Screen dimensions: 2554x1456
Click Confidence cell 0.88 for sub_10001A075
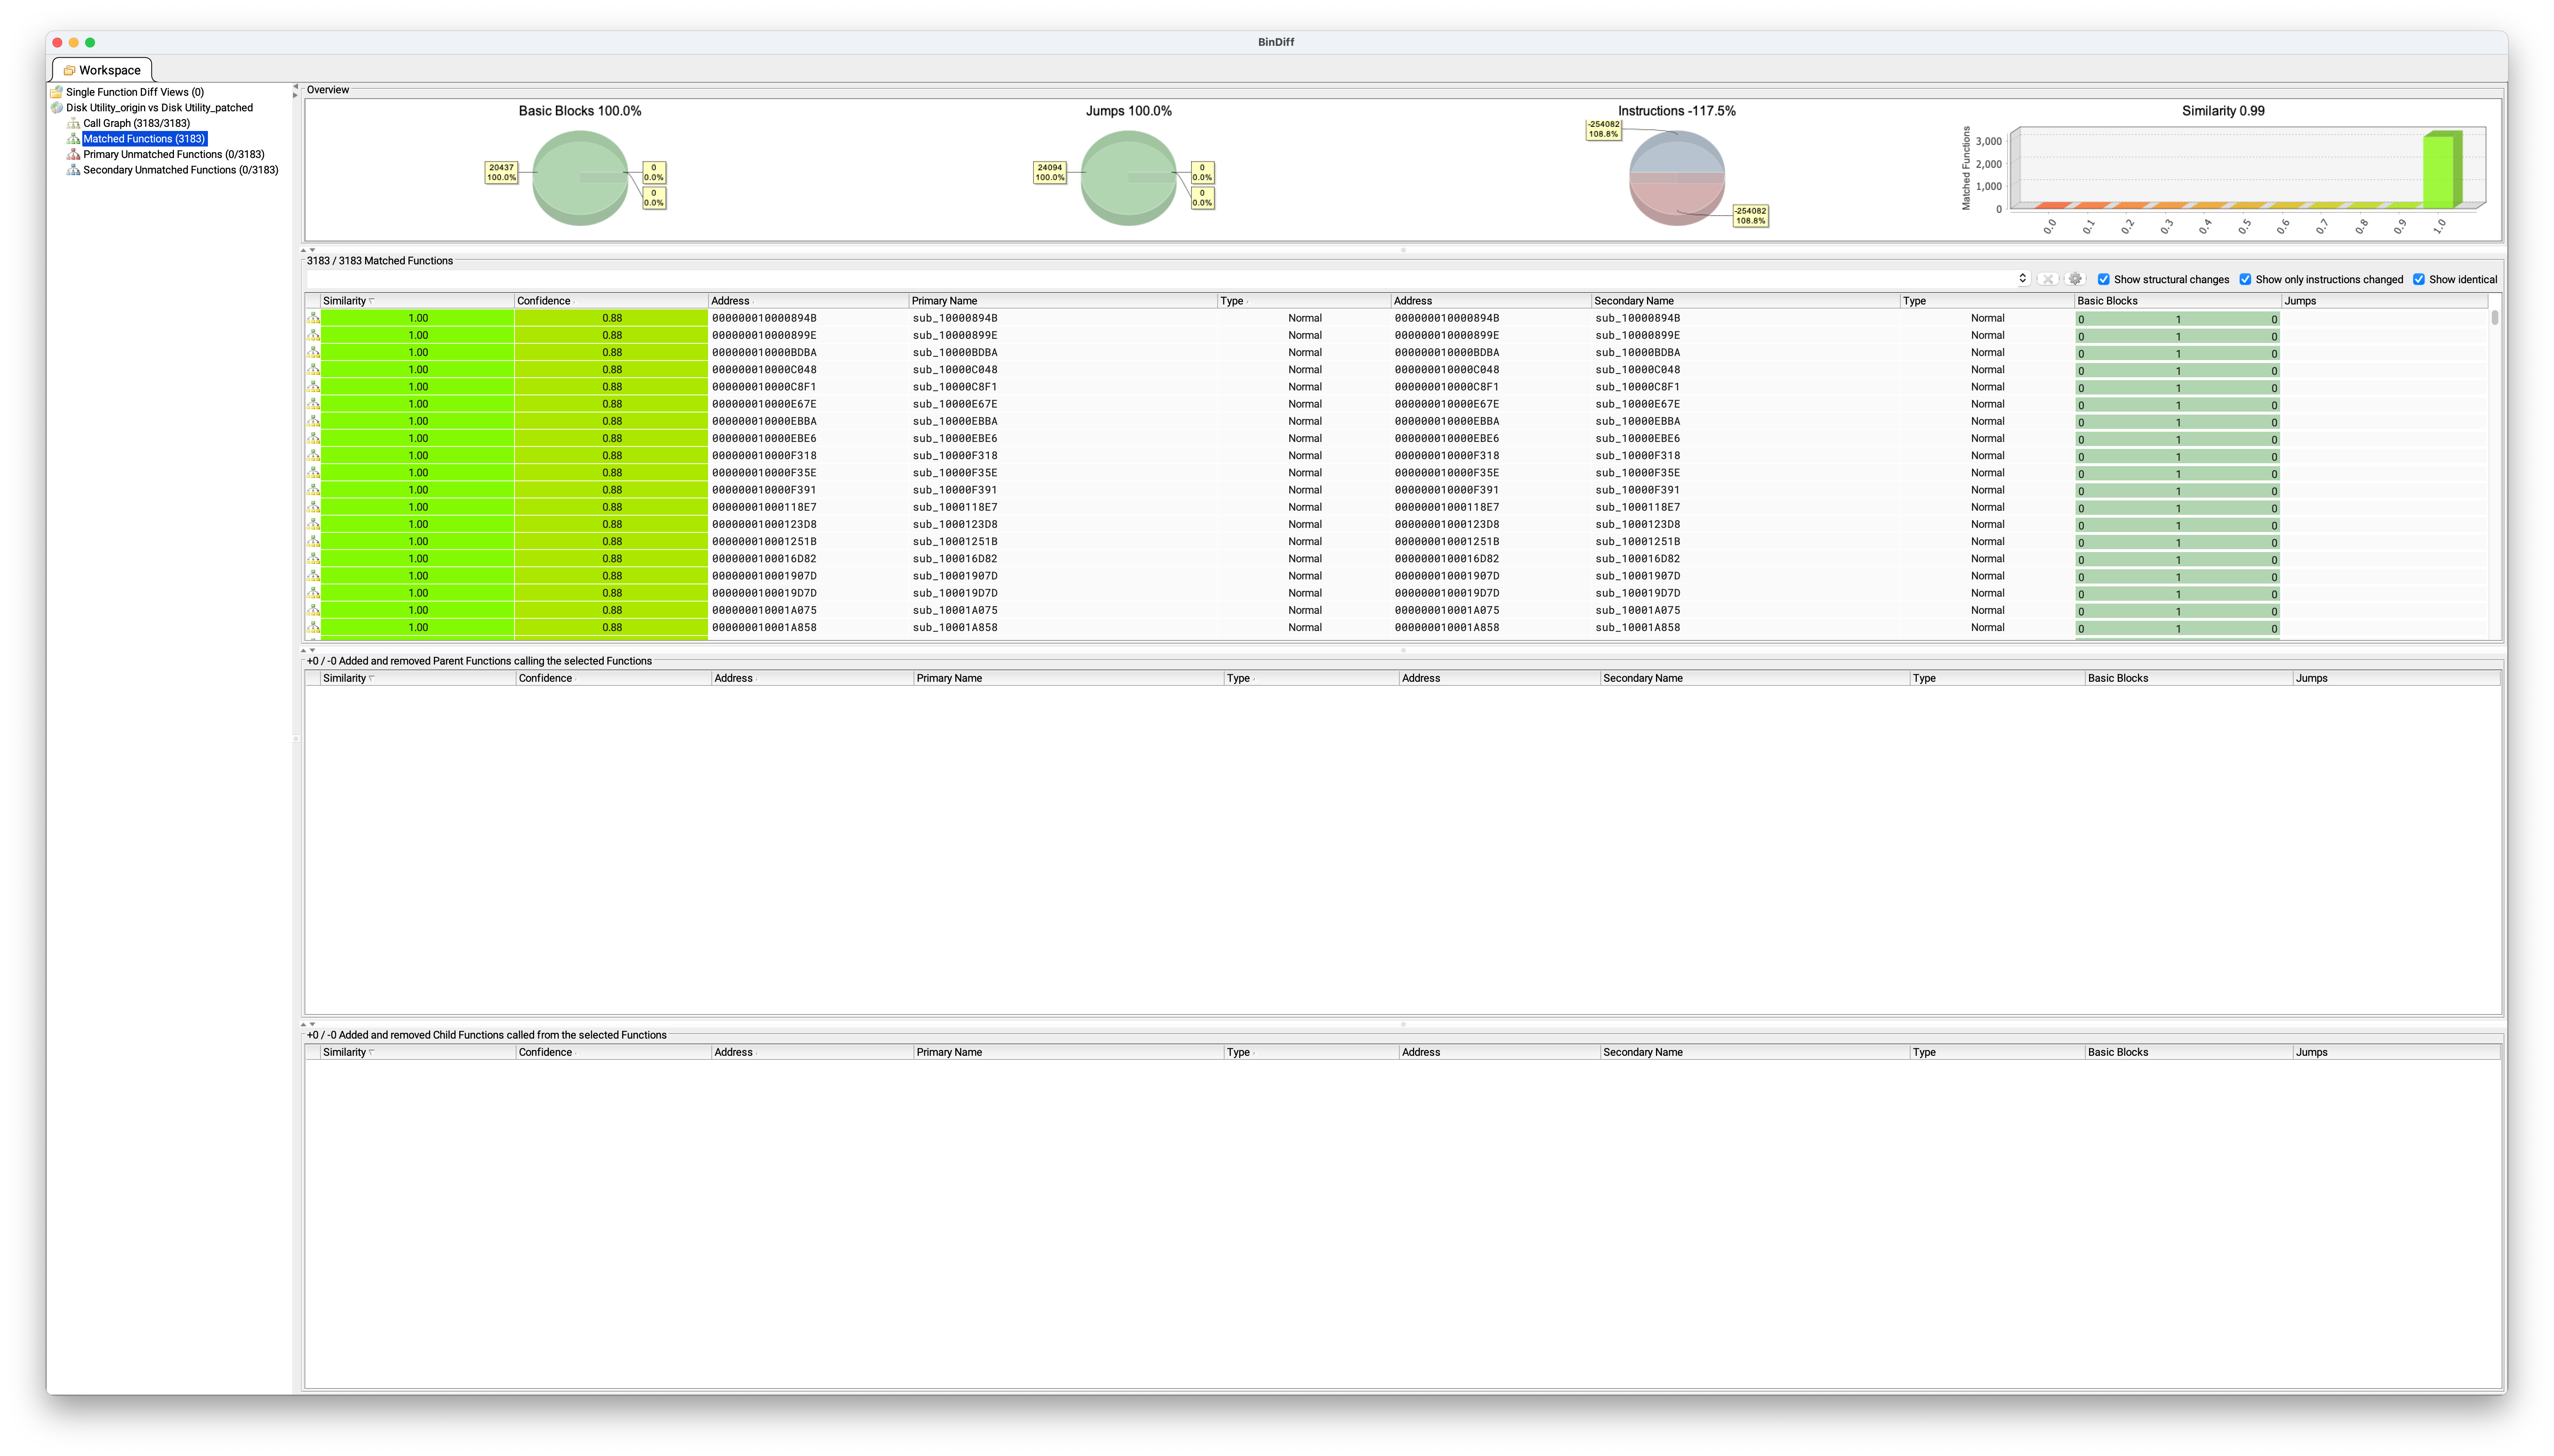[611, 611]
